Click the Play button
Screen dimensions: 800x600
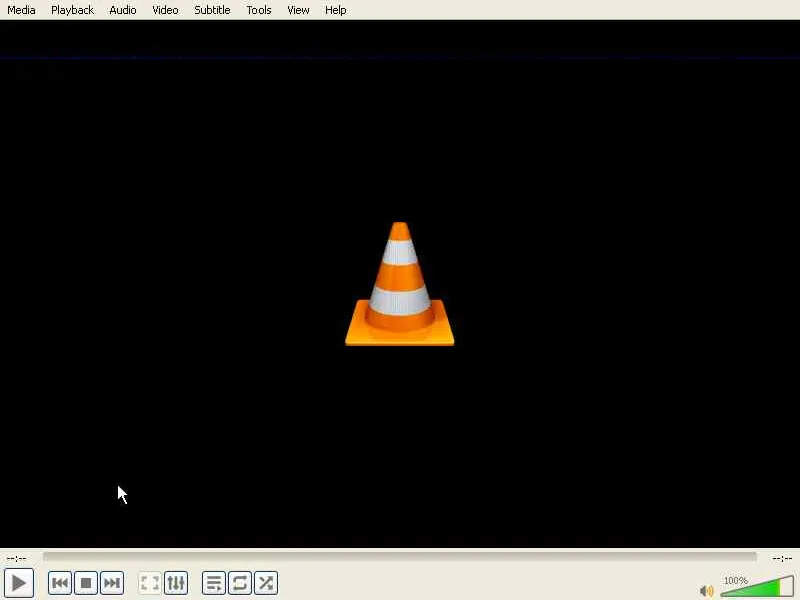pos(19,583)
